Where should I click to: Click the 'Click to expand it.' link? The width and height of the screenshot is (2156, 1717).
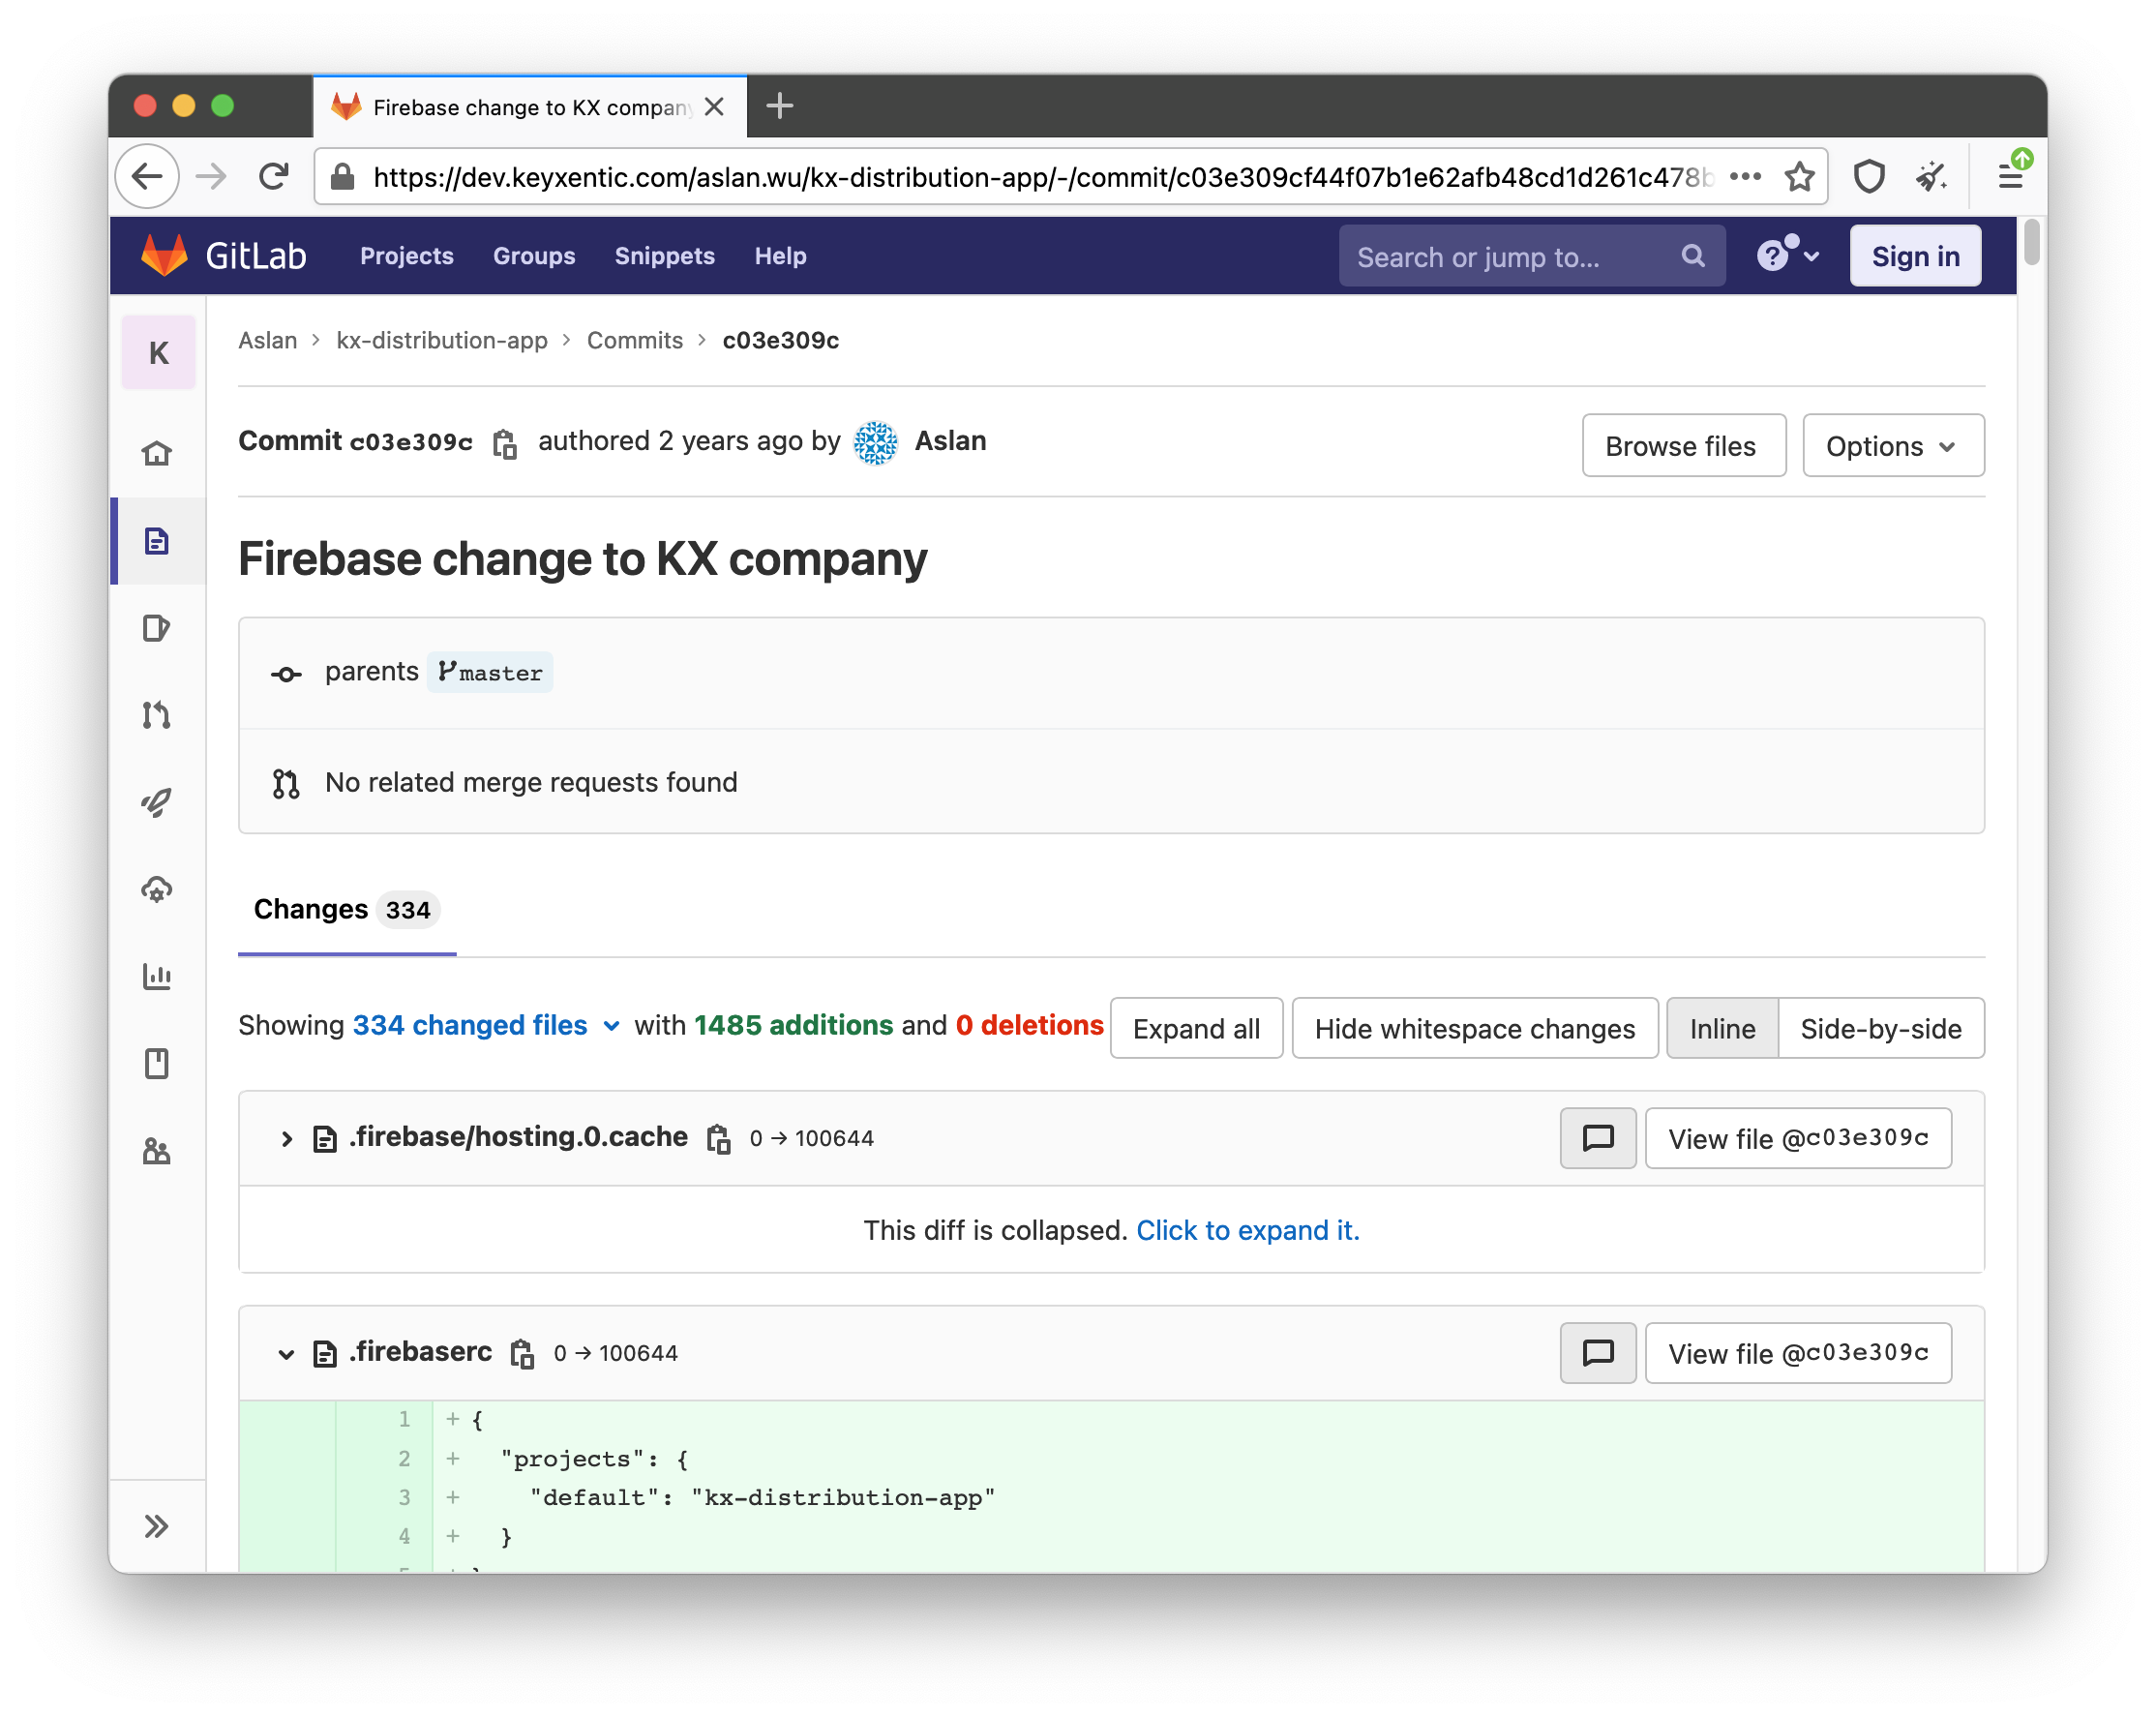[x=1248, y=1230]
